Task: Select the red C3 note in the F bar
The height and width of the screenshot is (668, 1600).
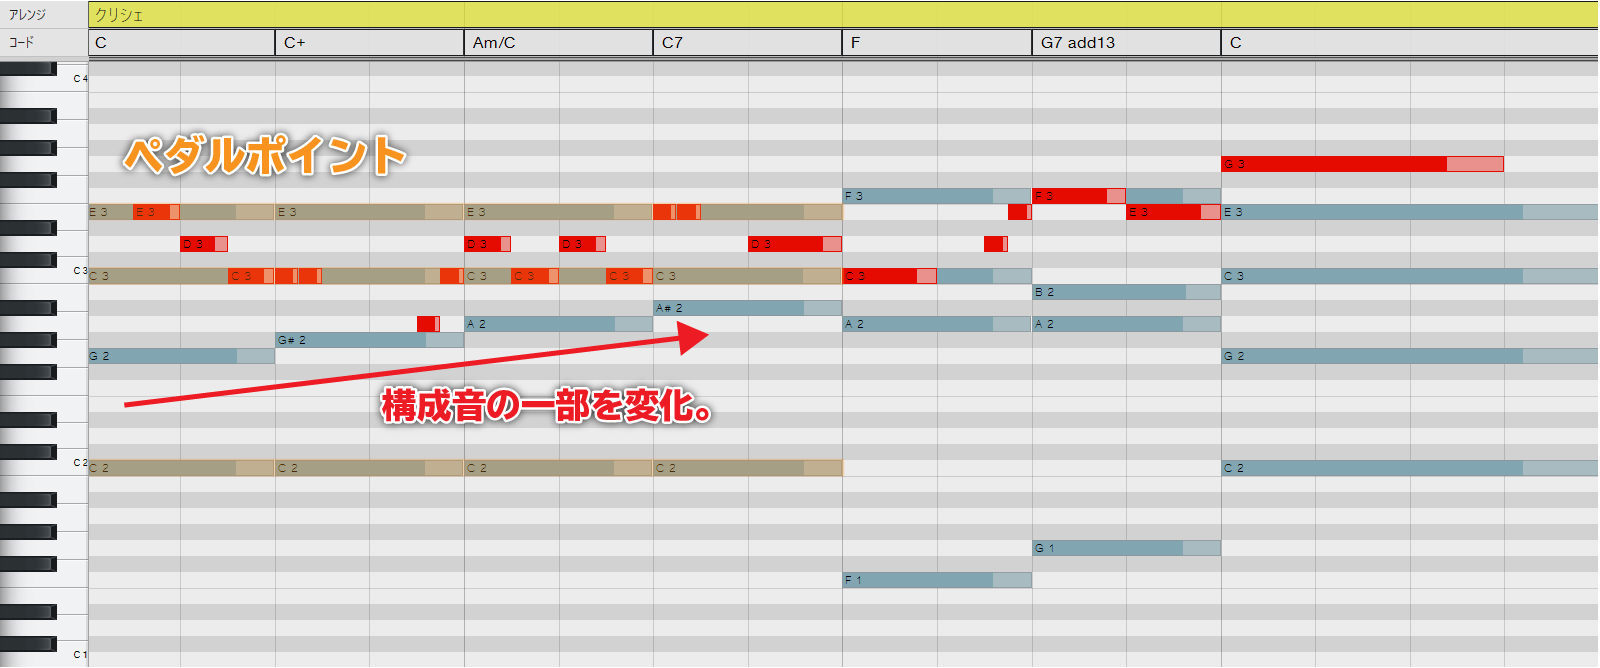Action: 890,276
